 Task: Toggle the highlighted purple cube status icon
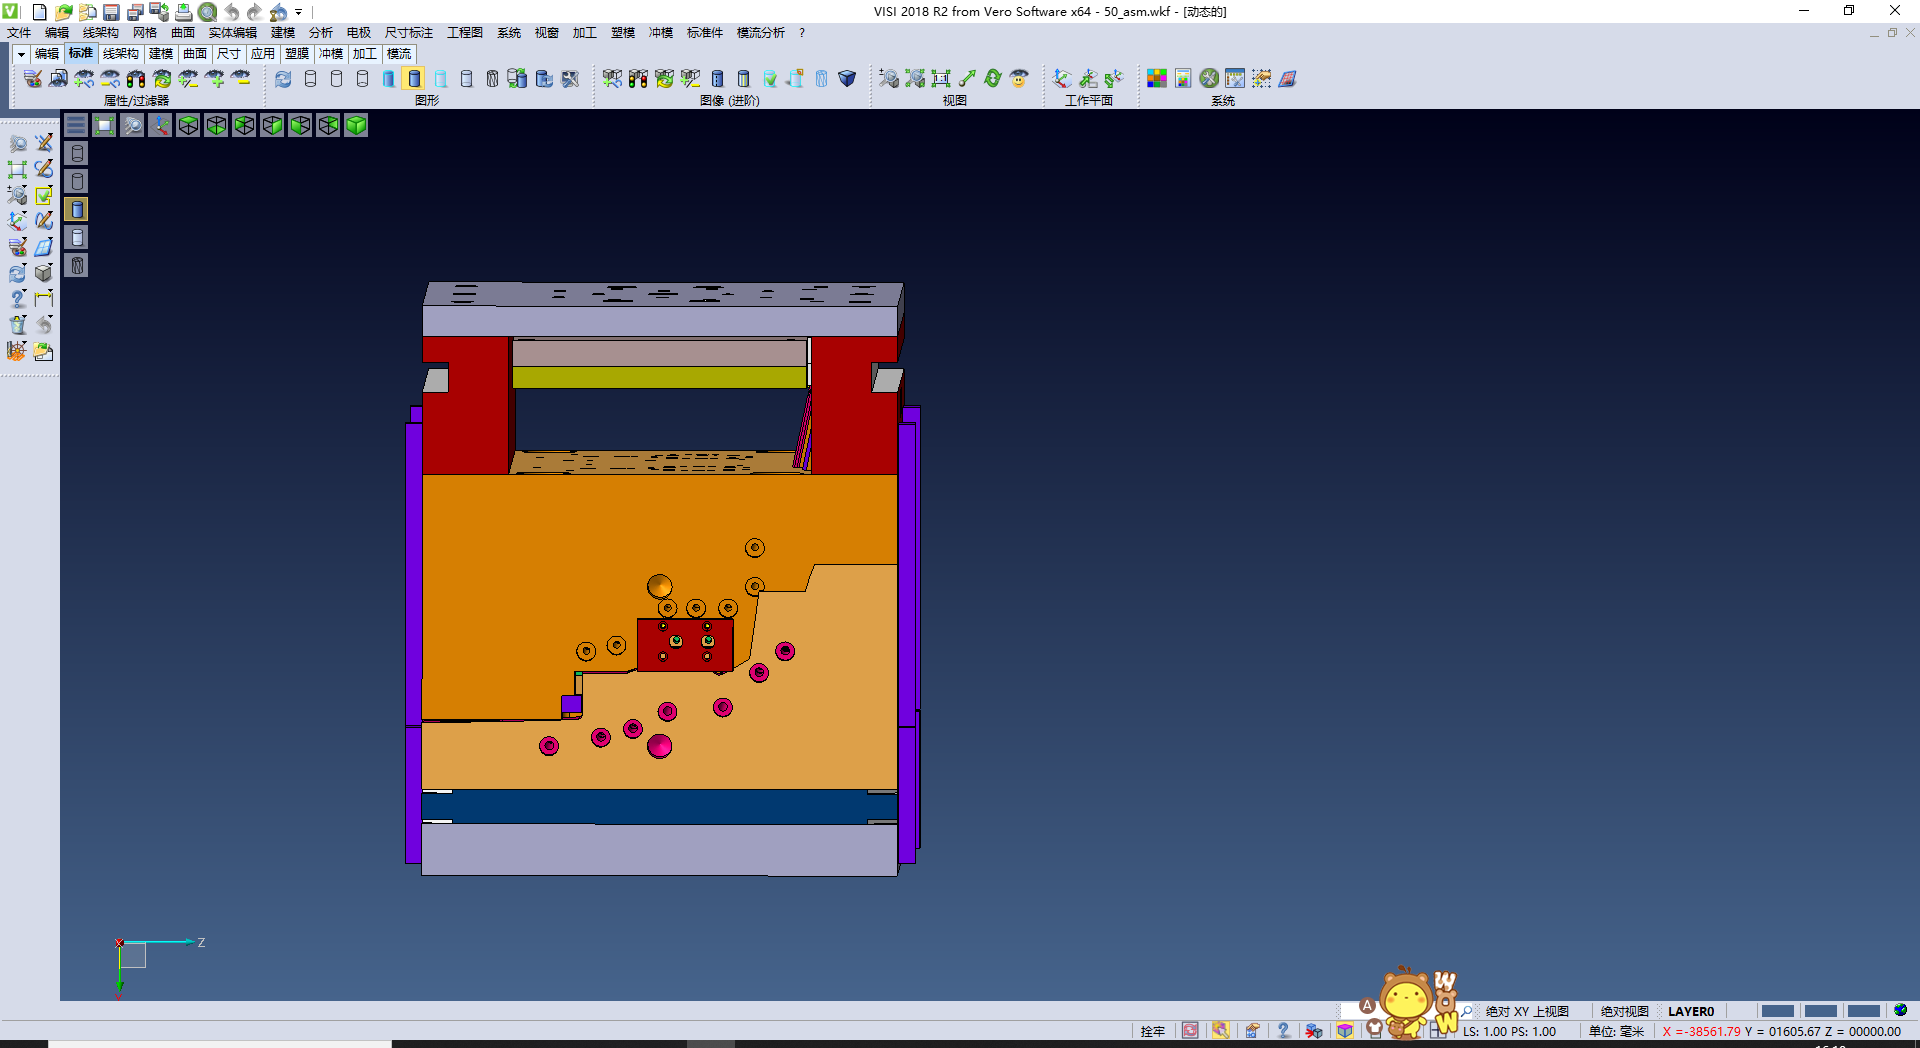[x=1345, y=1031]
